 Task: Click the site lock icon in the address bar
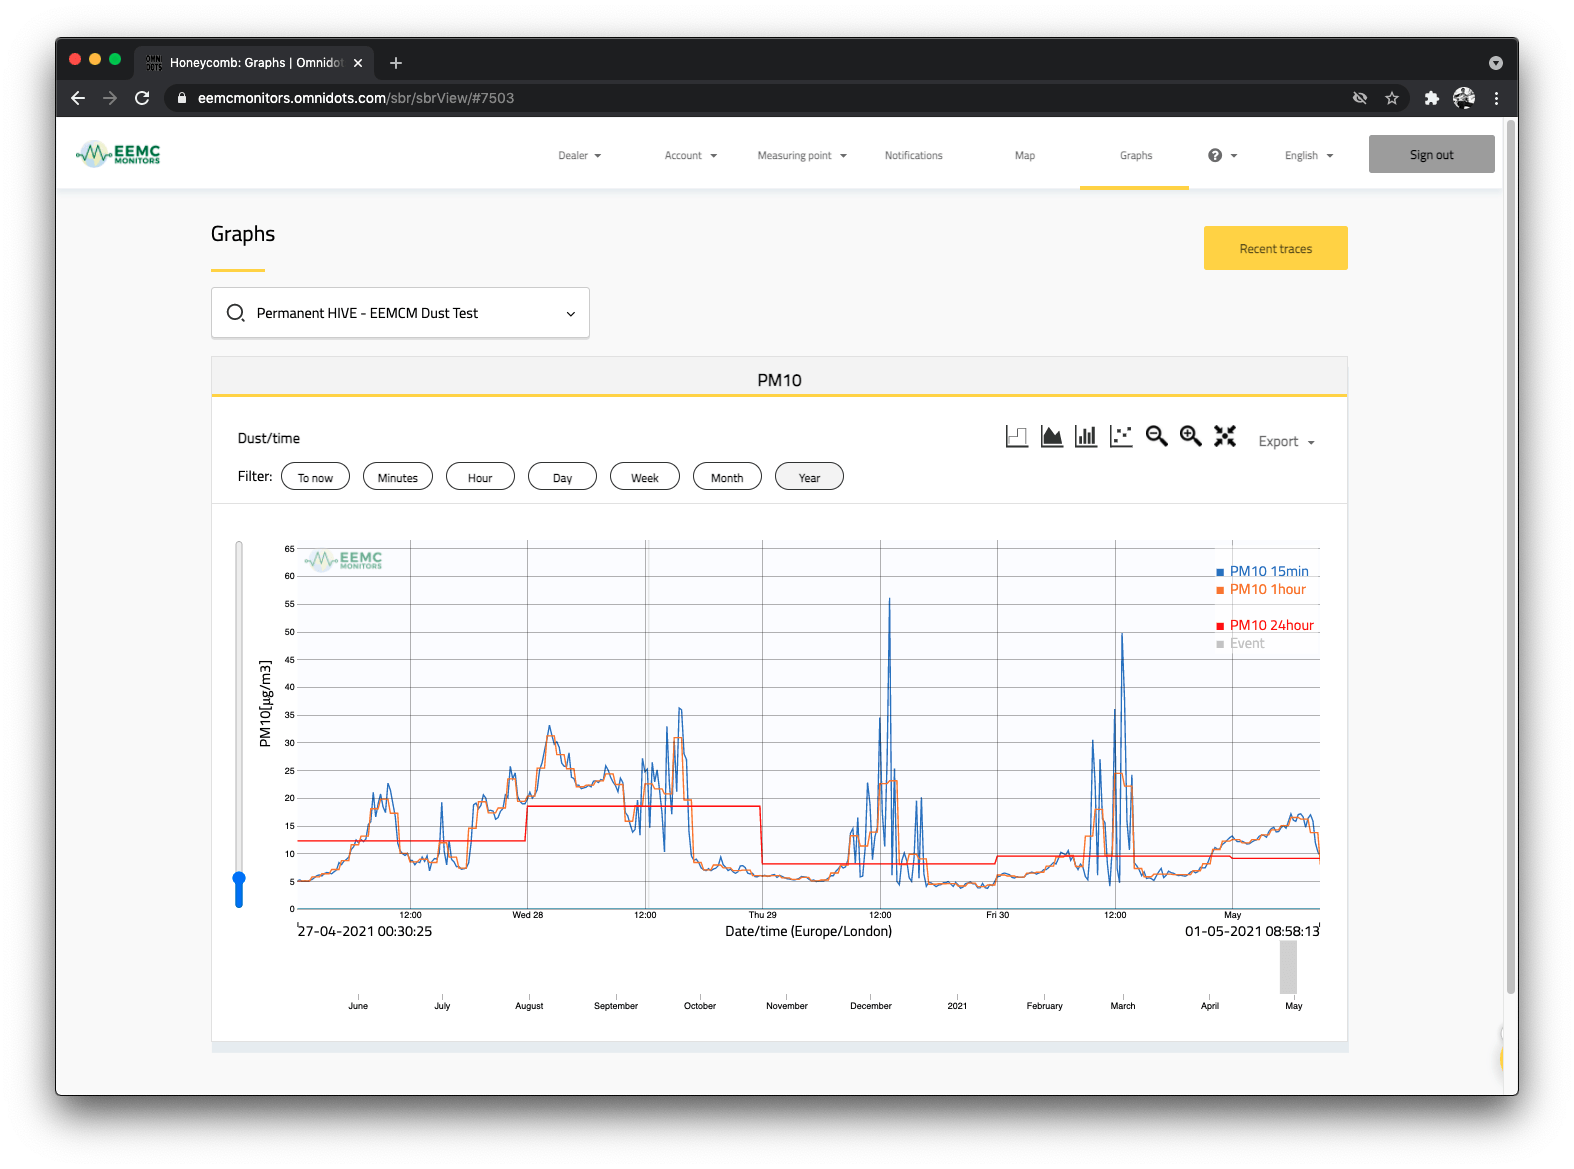point(182,98)
